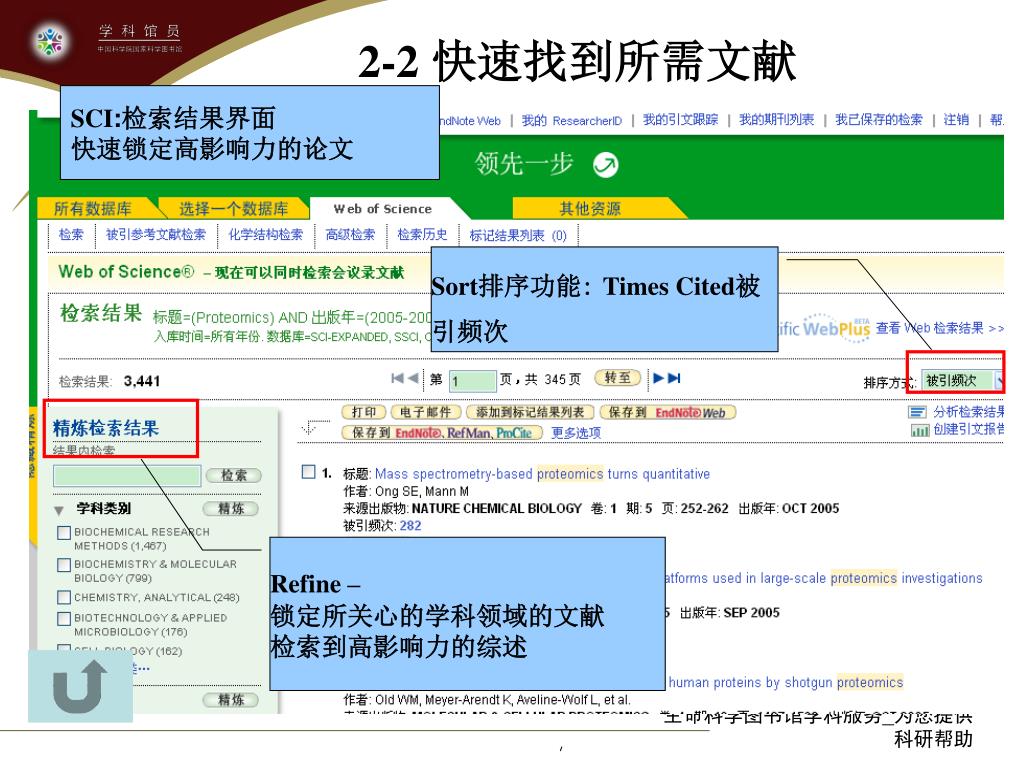Click NATURE CHEMICAL BIOLOGY source text
The image size is (1024, 768).
click(x=496, y=509)
